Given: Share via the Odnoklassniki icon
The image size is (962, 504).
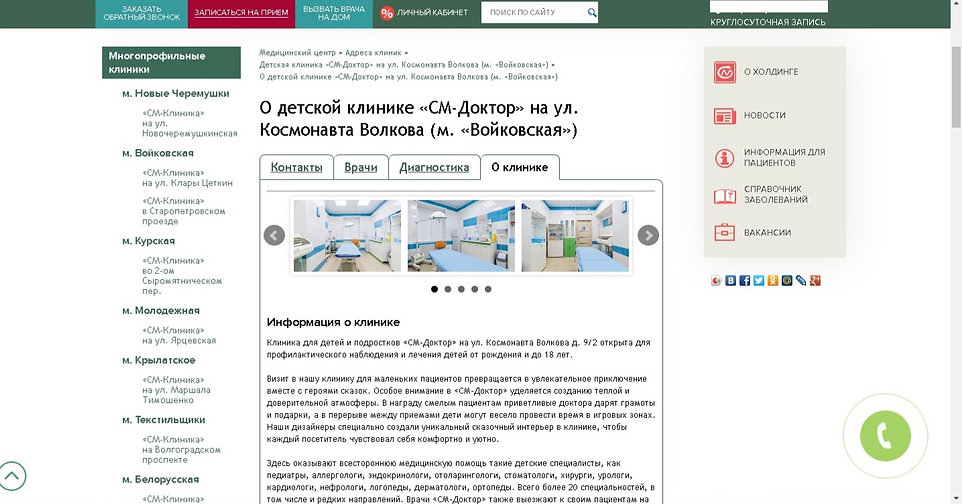Looking at the screenshot, I should pos(772,281).
